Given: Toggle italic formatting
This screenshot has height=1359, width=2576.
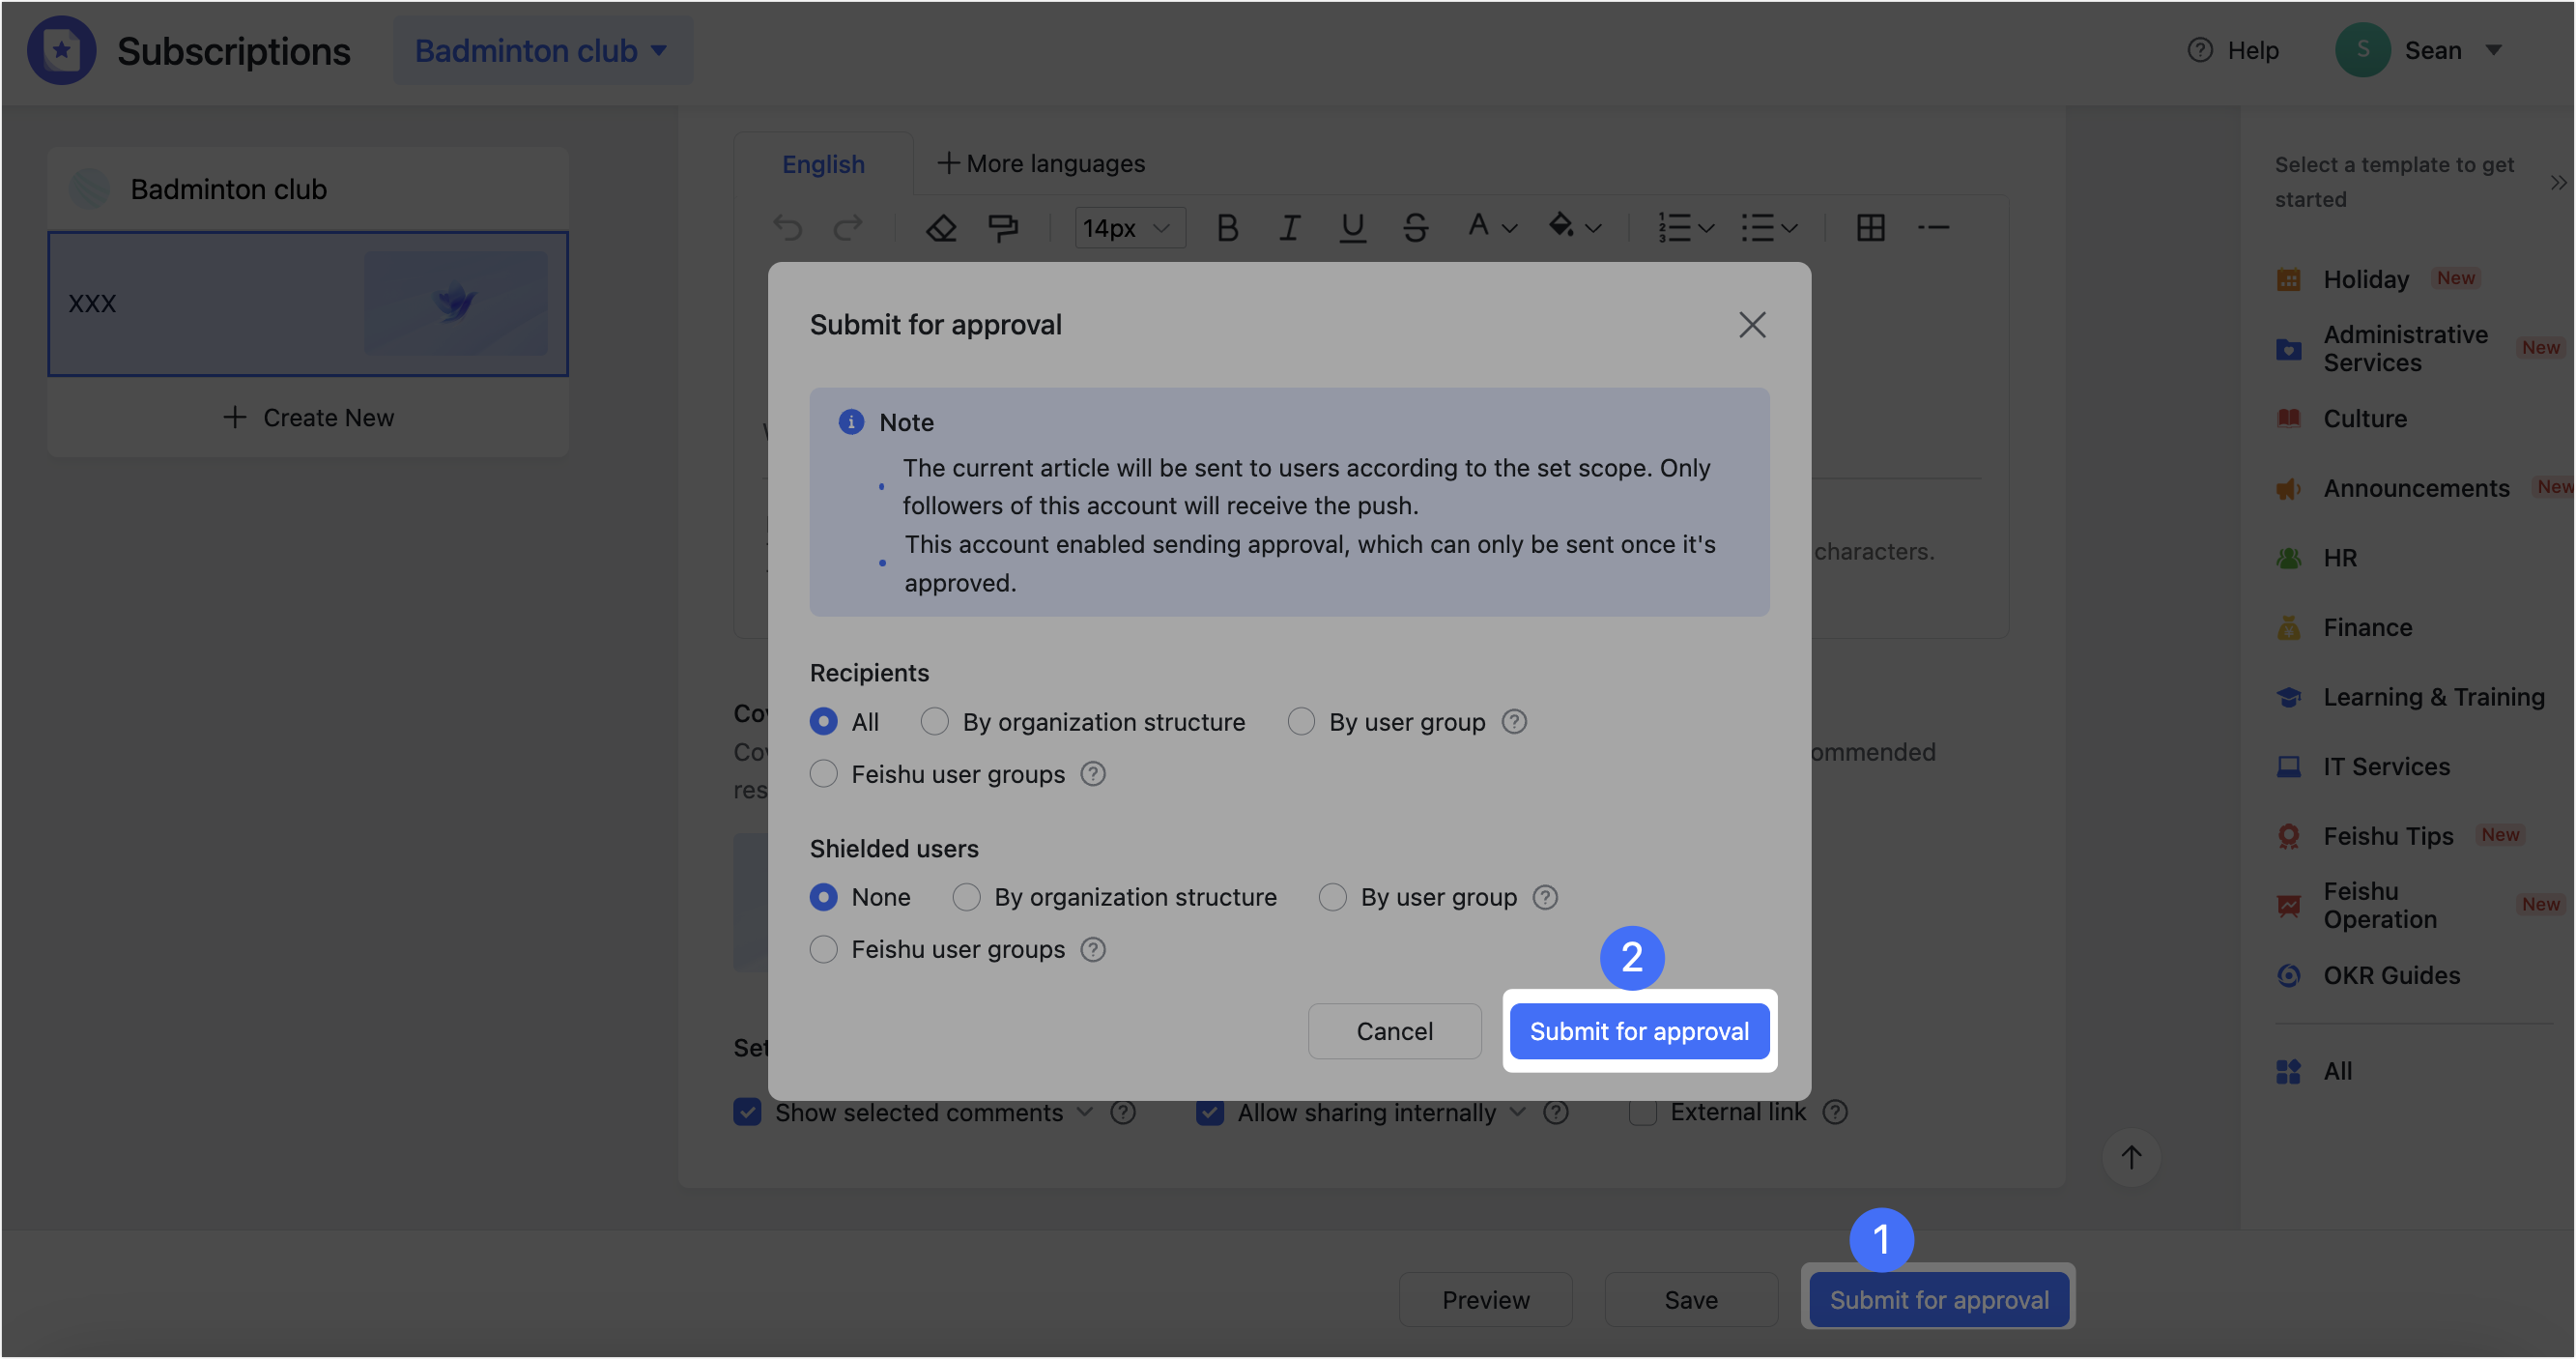Looking at the screenshot, I should 1290,228.
